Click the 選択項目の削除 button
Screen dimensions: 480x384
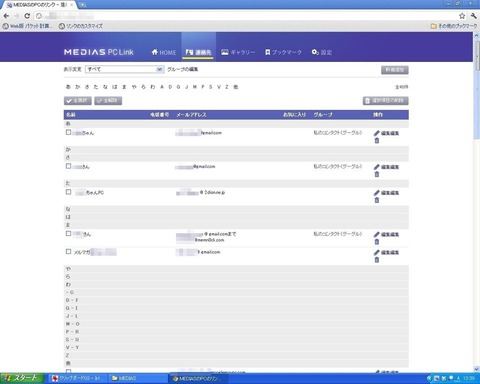coord(386,101)
